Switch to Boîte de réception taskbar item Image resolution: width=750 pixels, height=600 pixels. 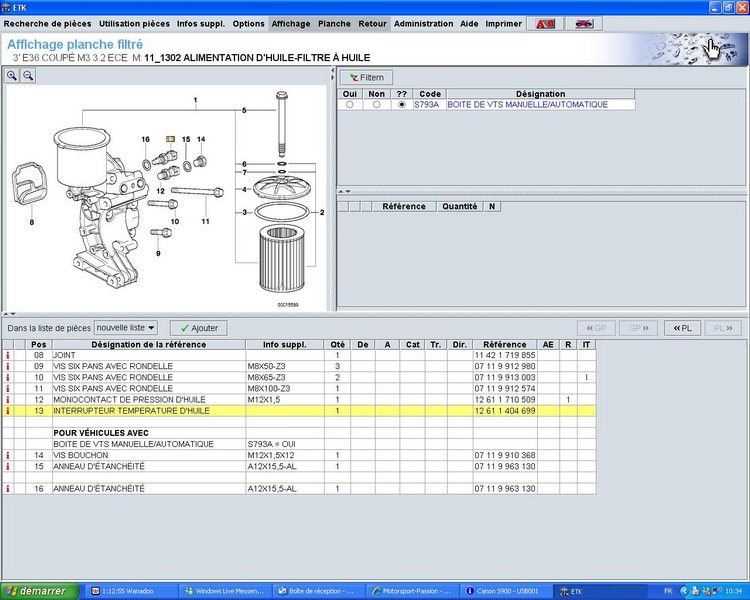pos(317,591)
